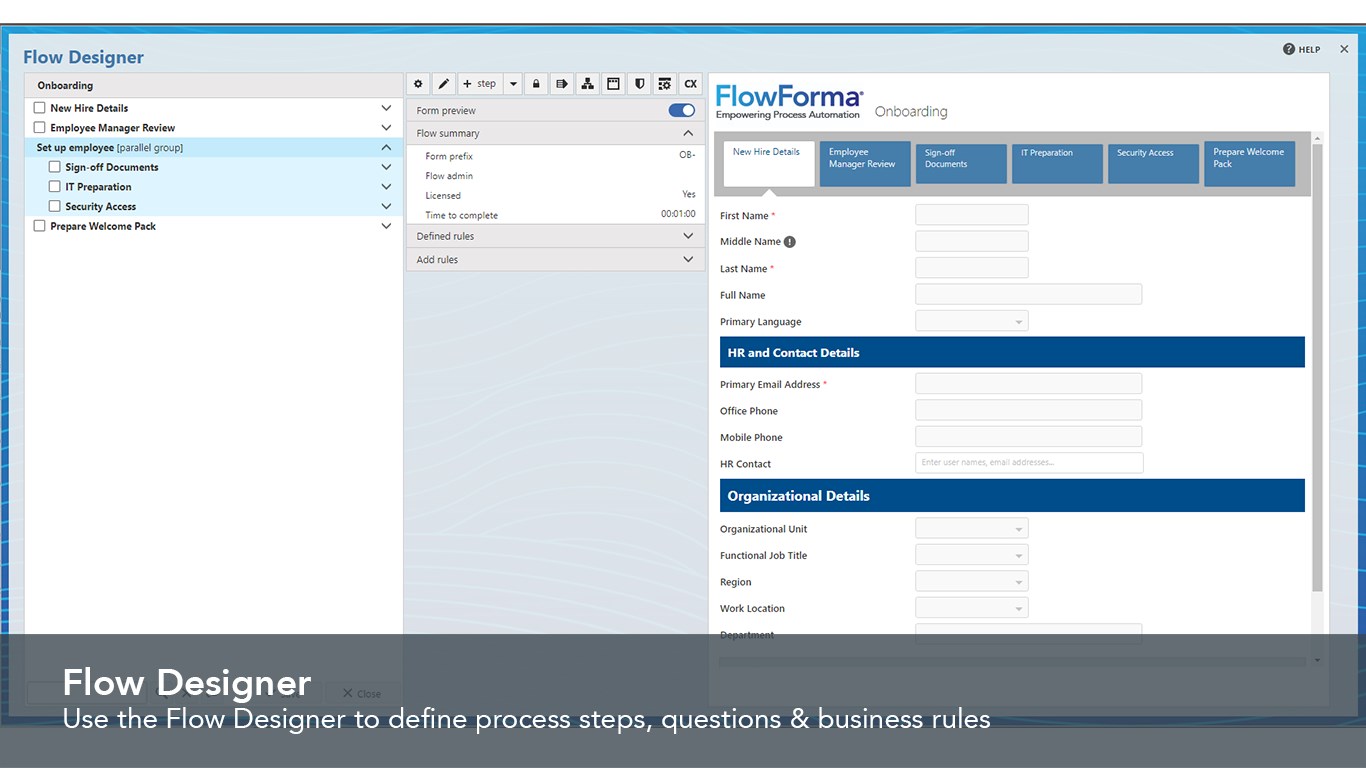Expand the Defined rules section

[688, 236]
